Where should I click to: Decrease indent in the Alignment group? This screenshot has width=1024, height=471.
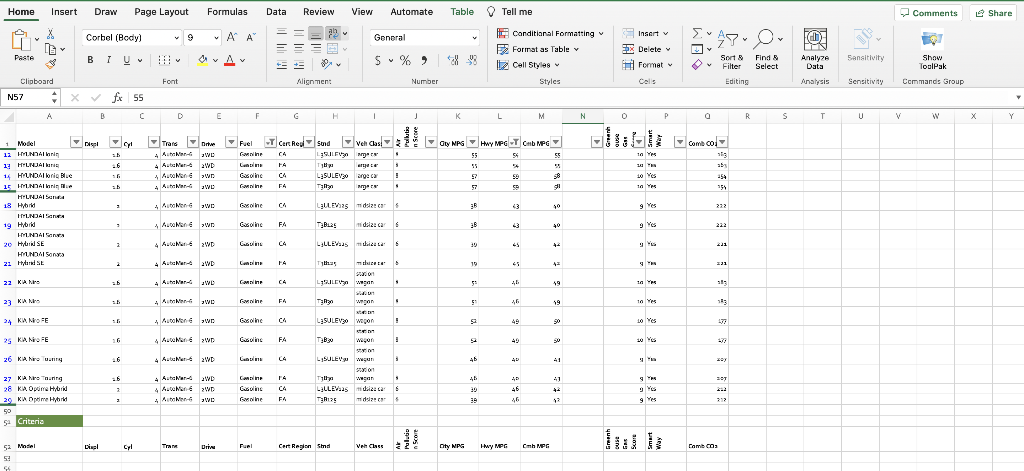281,64
